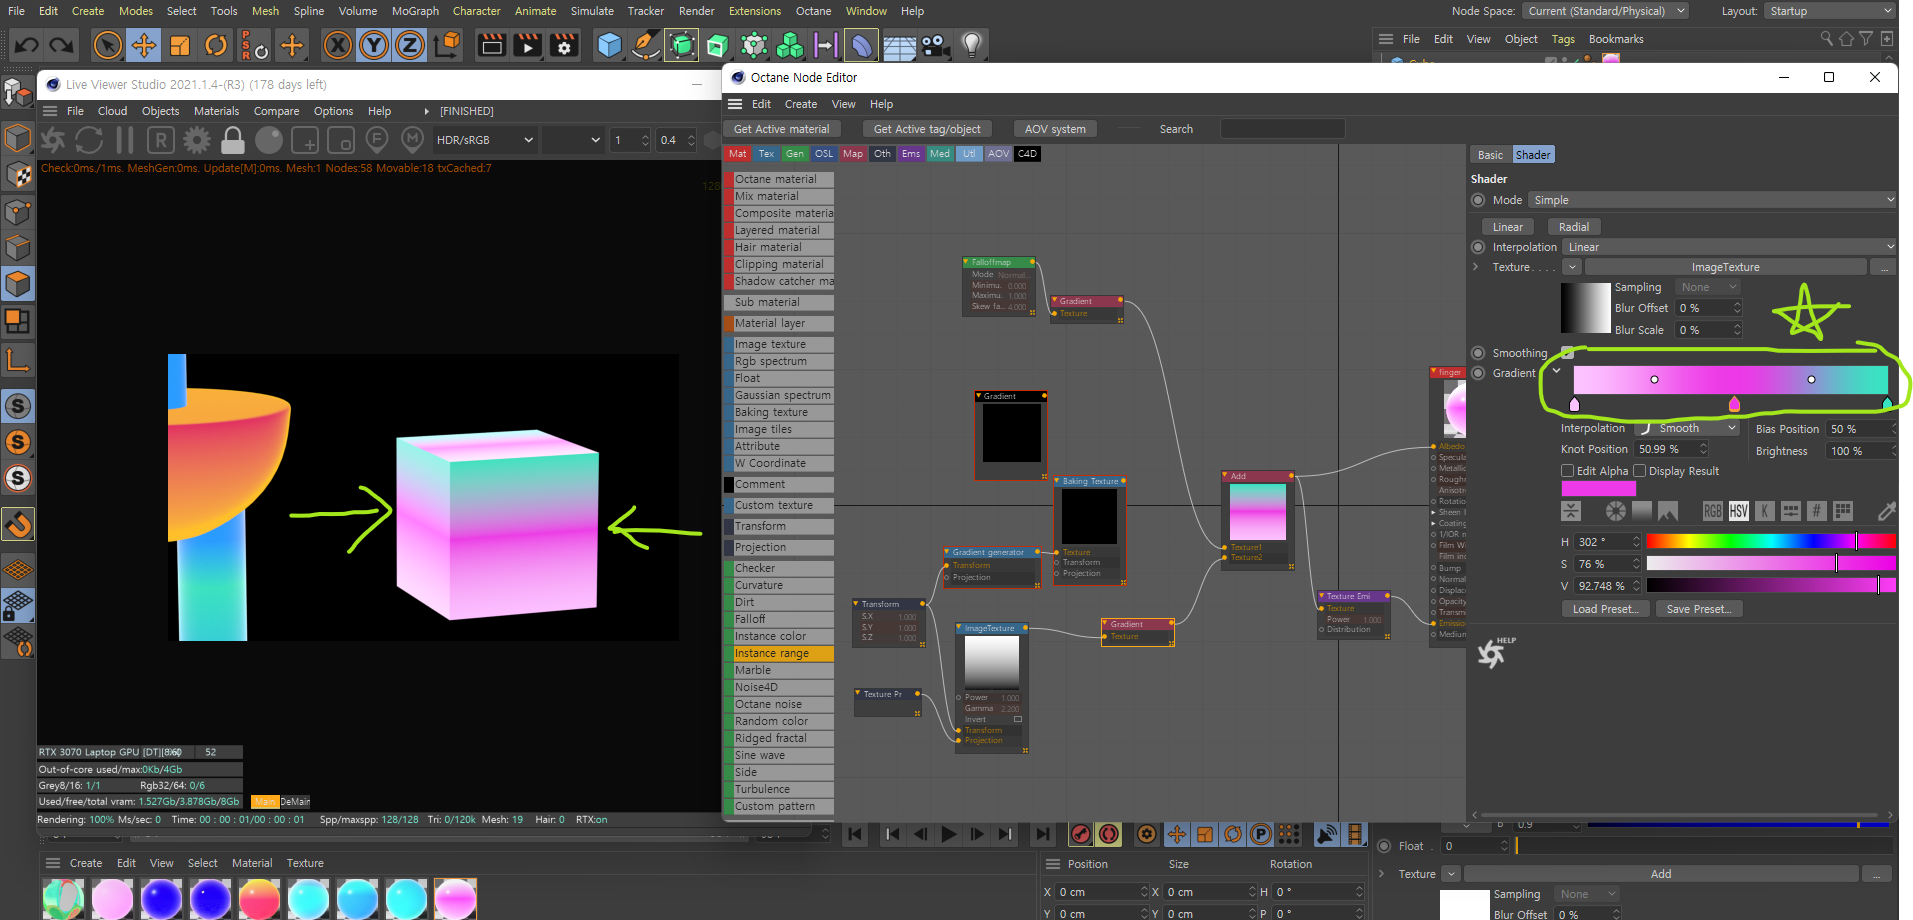The image size is (1913, 920).
Task: Select the Scale tool in top toolbar
Action: point(180,45)
